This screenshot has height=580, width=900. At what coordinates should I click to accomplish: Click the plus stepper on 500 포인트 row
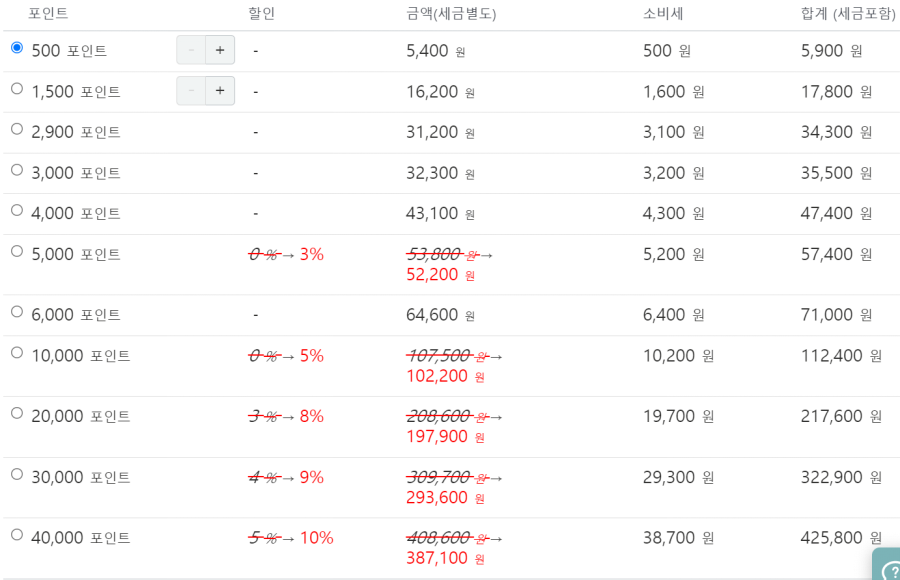[x=218, y=49]
